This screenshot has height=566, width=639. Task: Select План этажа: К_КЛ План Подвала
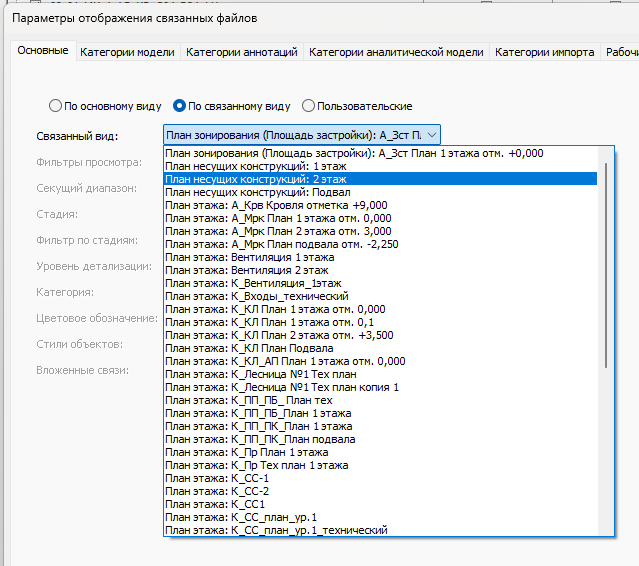pyautogui.click(x=380, y=348)
